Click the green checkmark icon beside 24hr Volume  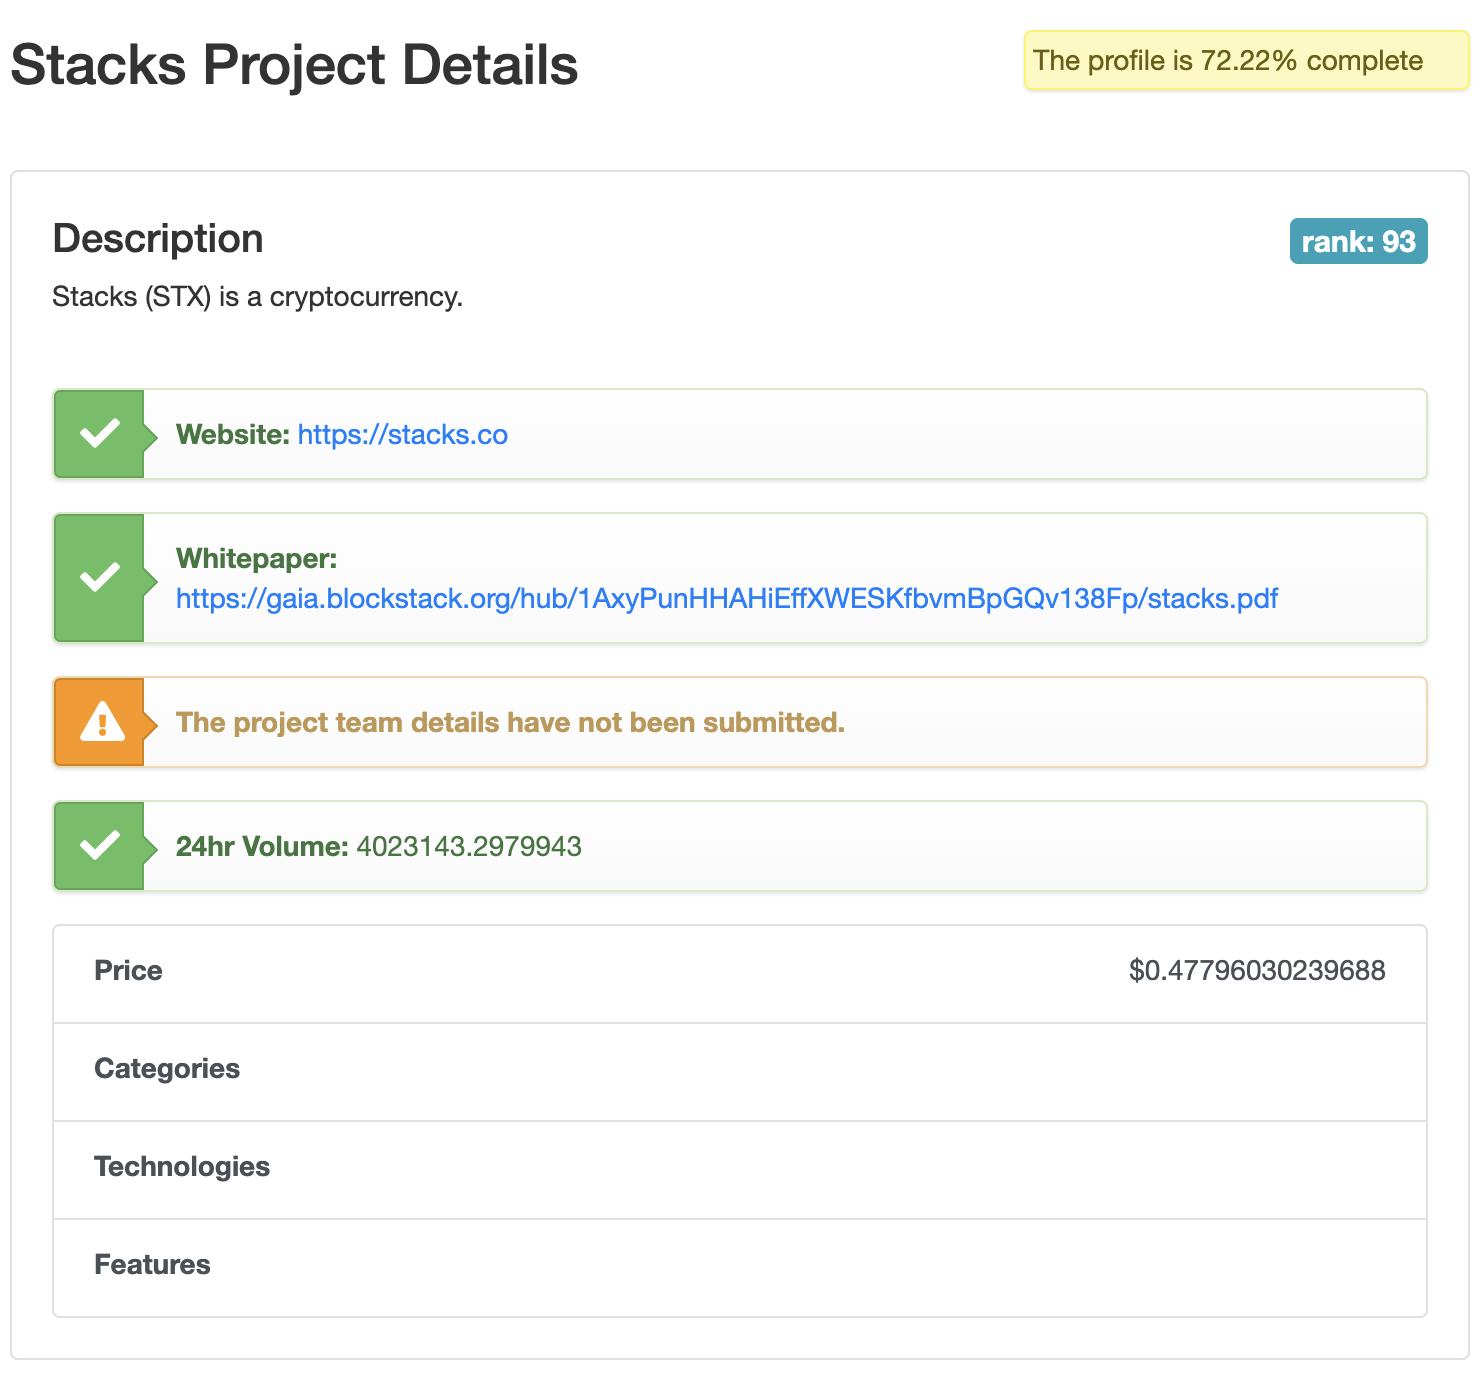pos(100,846)
